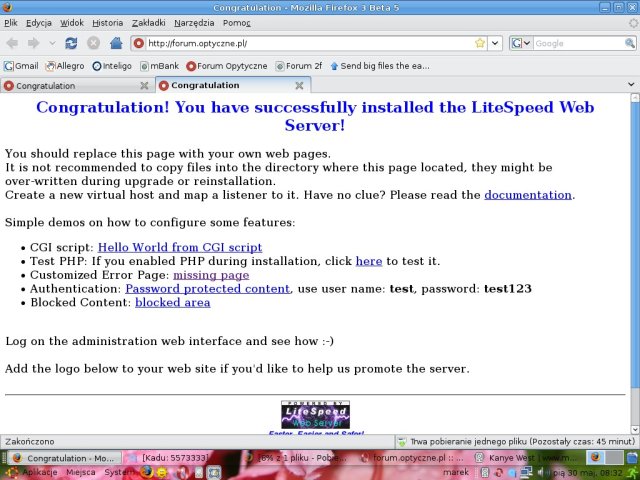Viewport: 640px width, 480px height.
Task: Open Password protected content link
Action: (208, 289)
